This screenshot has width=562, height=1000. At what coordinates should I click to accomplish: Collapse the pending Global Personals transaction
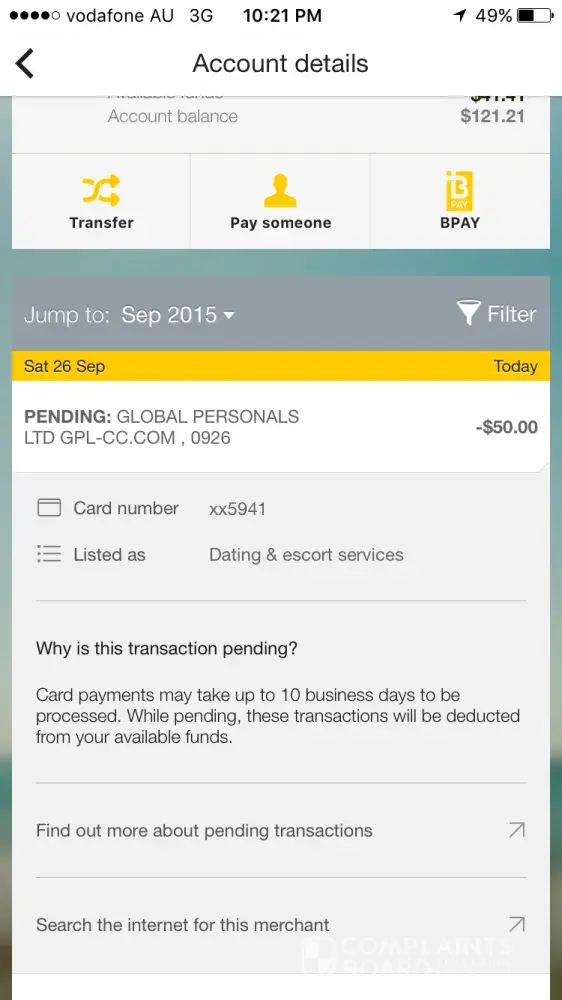(281, 427)
